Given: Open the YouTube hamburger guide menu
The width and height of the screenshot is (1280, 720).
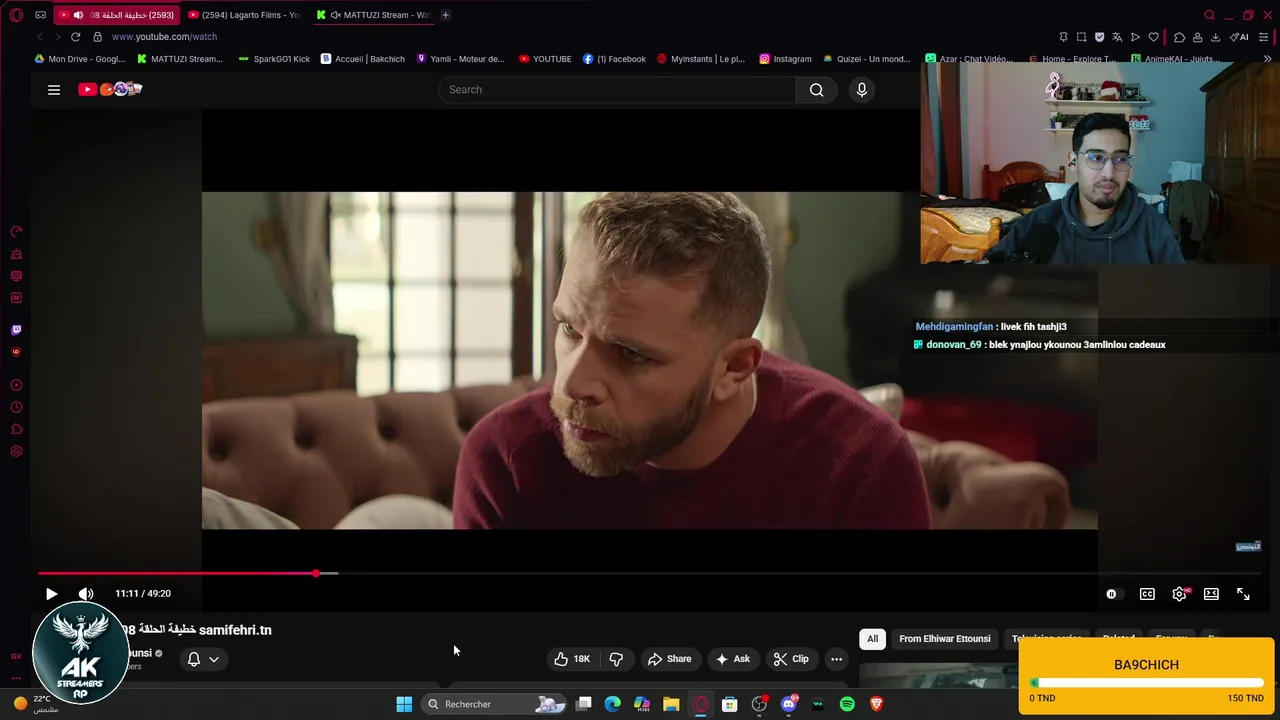Looking at the screenshot, I should (54, 90).
